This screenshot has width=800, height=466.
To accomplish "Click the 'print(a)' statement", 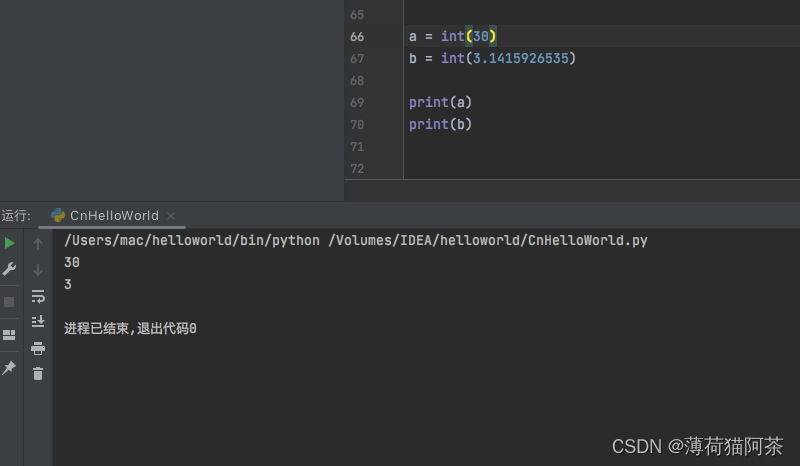I will 440,102.
